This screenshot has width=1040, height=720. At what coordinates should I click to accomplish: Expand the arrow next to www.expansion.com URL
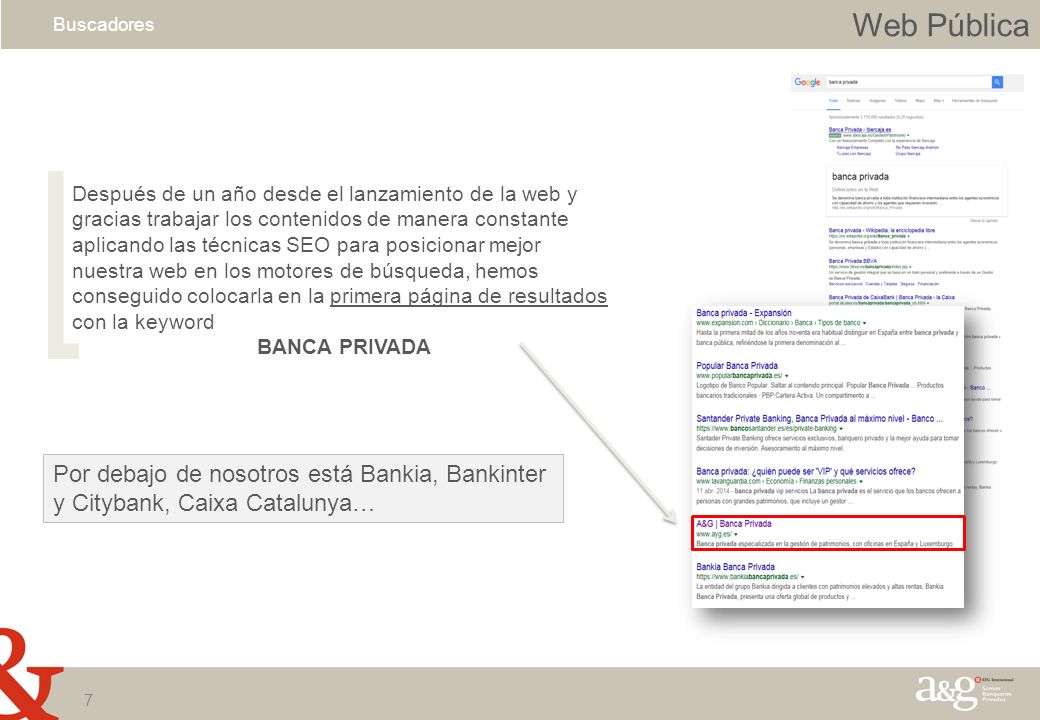point(864,323)
